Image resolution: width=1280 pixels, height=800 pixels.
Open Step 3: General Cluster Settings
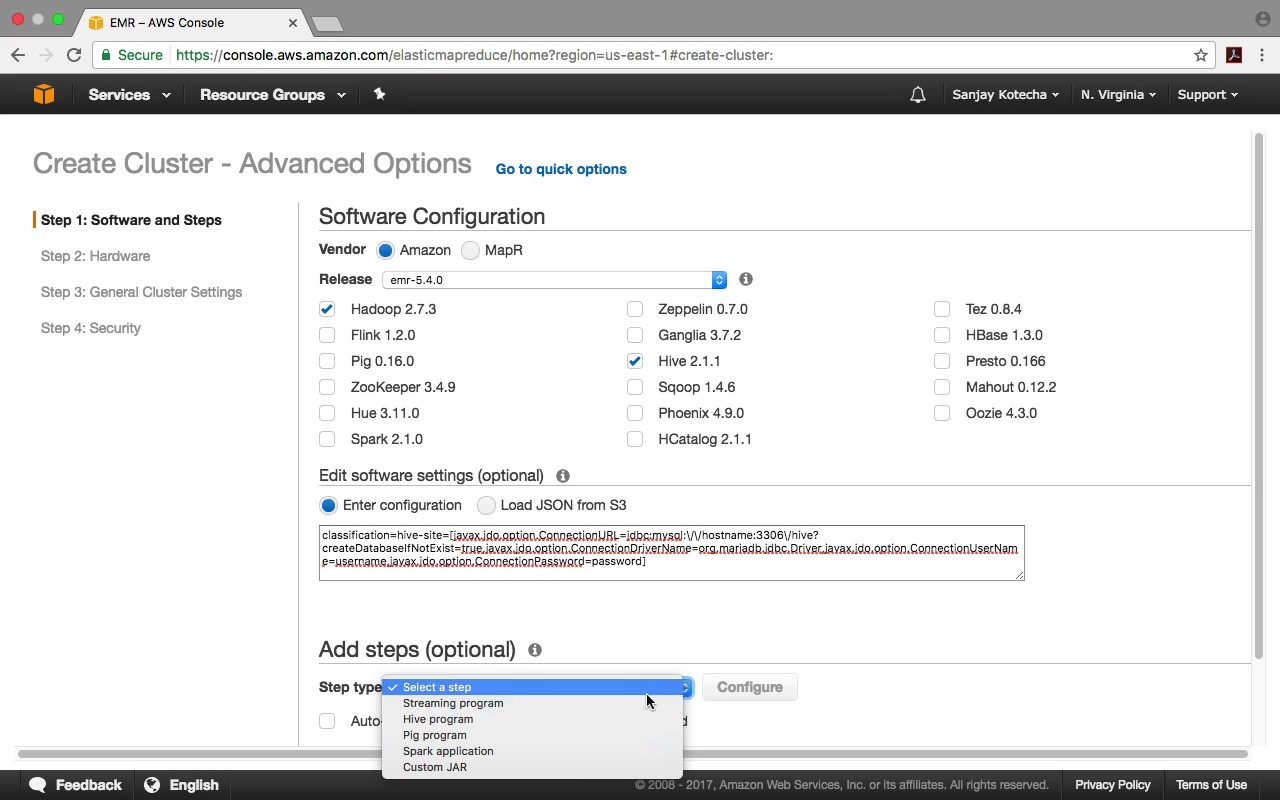(141, 292)
